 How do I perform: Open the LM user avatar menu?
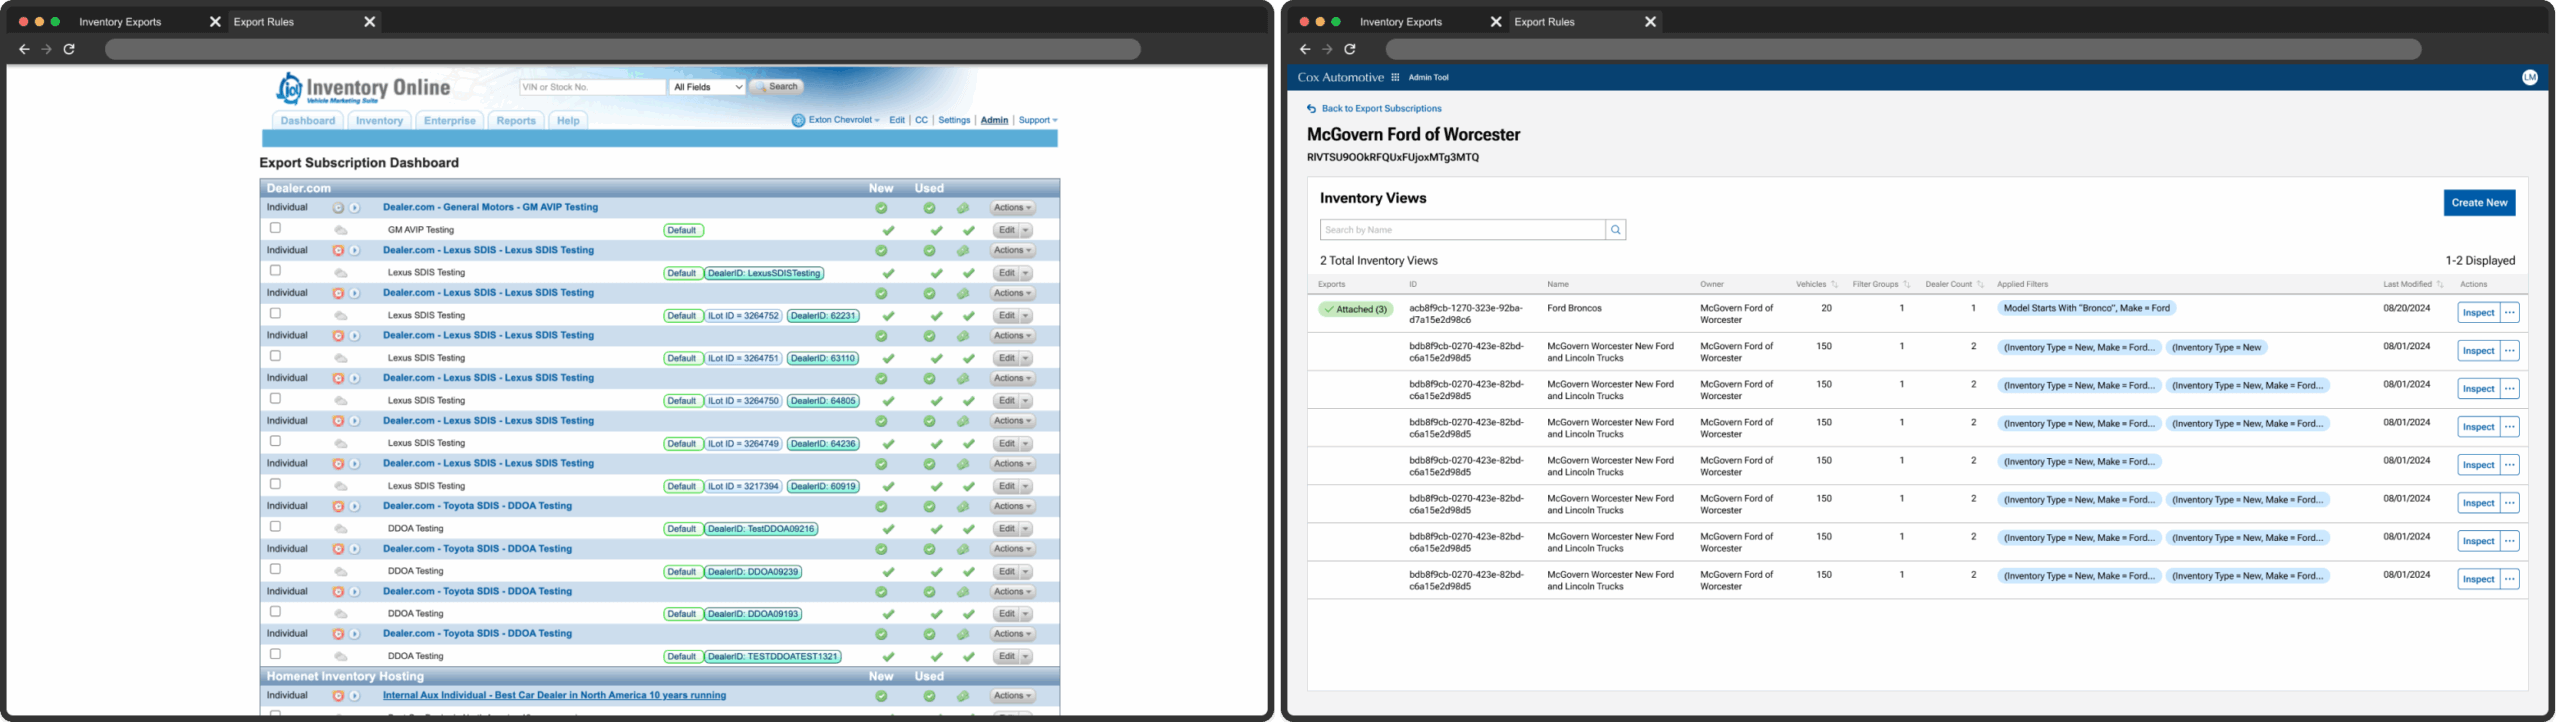(x=2529, y=77)
